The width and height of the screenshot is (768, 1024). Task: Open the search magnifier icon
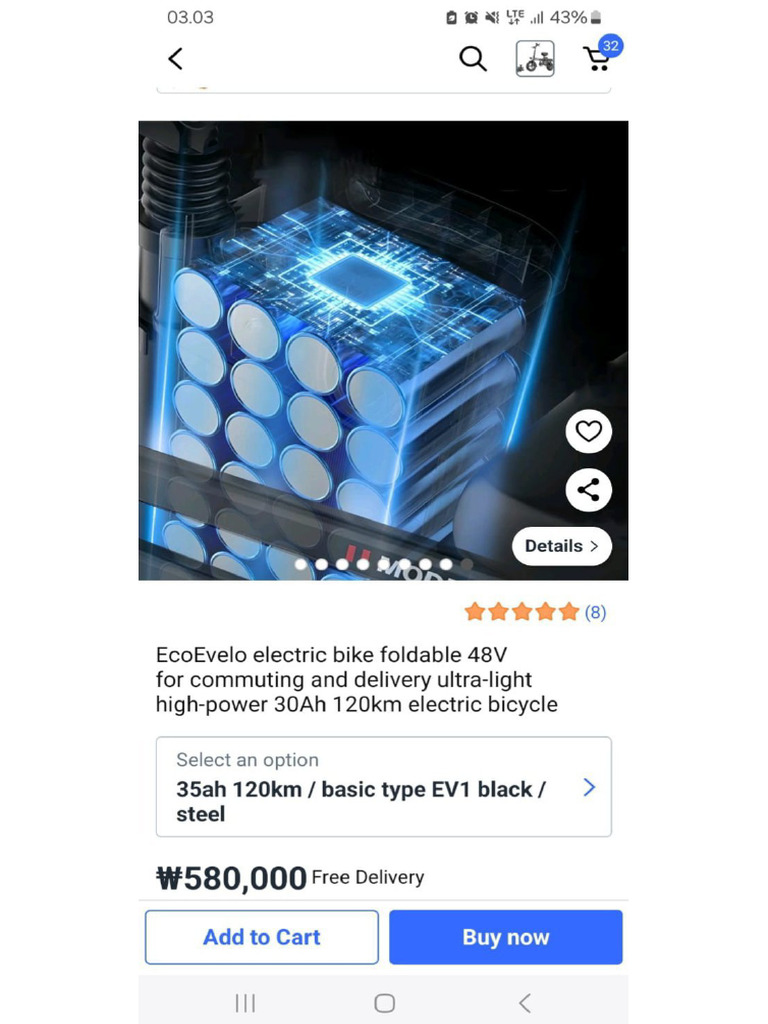(x=473, y=59)
